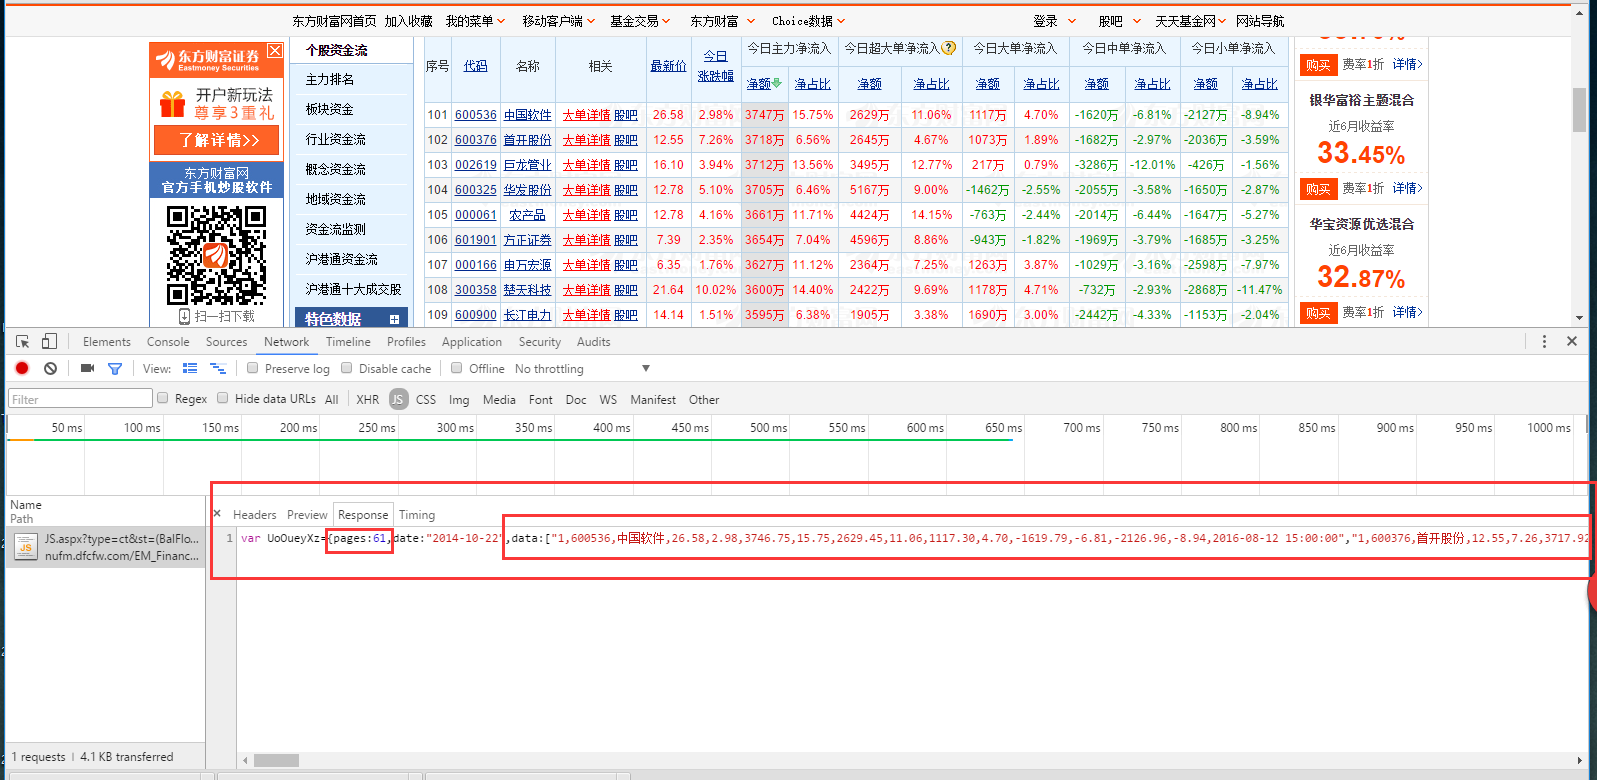Tick the Regex filter checkbox
This screenshot has width=1597, height=780.
pos(163,398)
